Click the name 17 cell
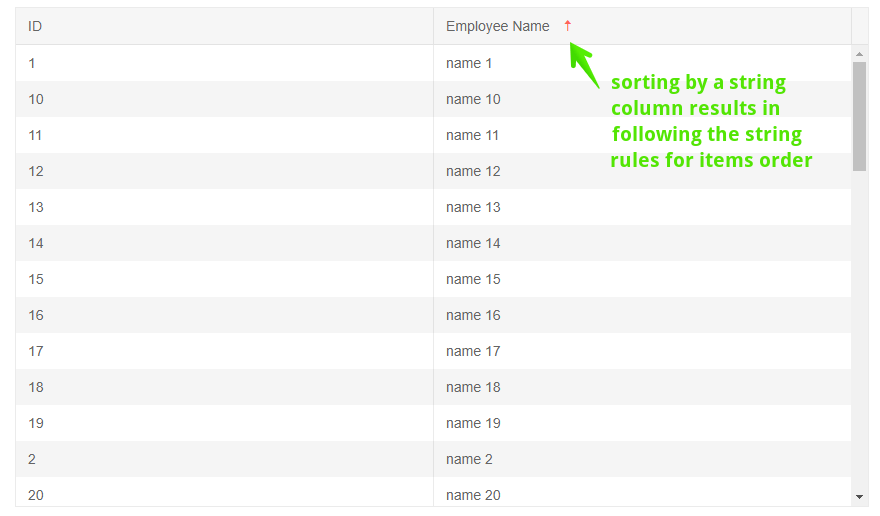 click(x=473, y=351)
